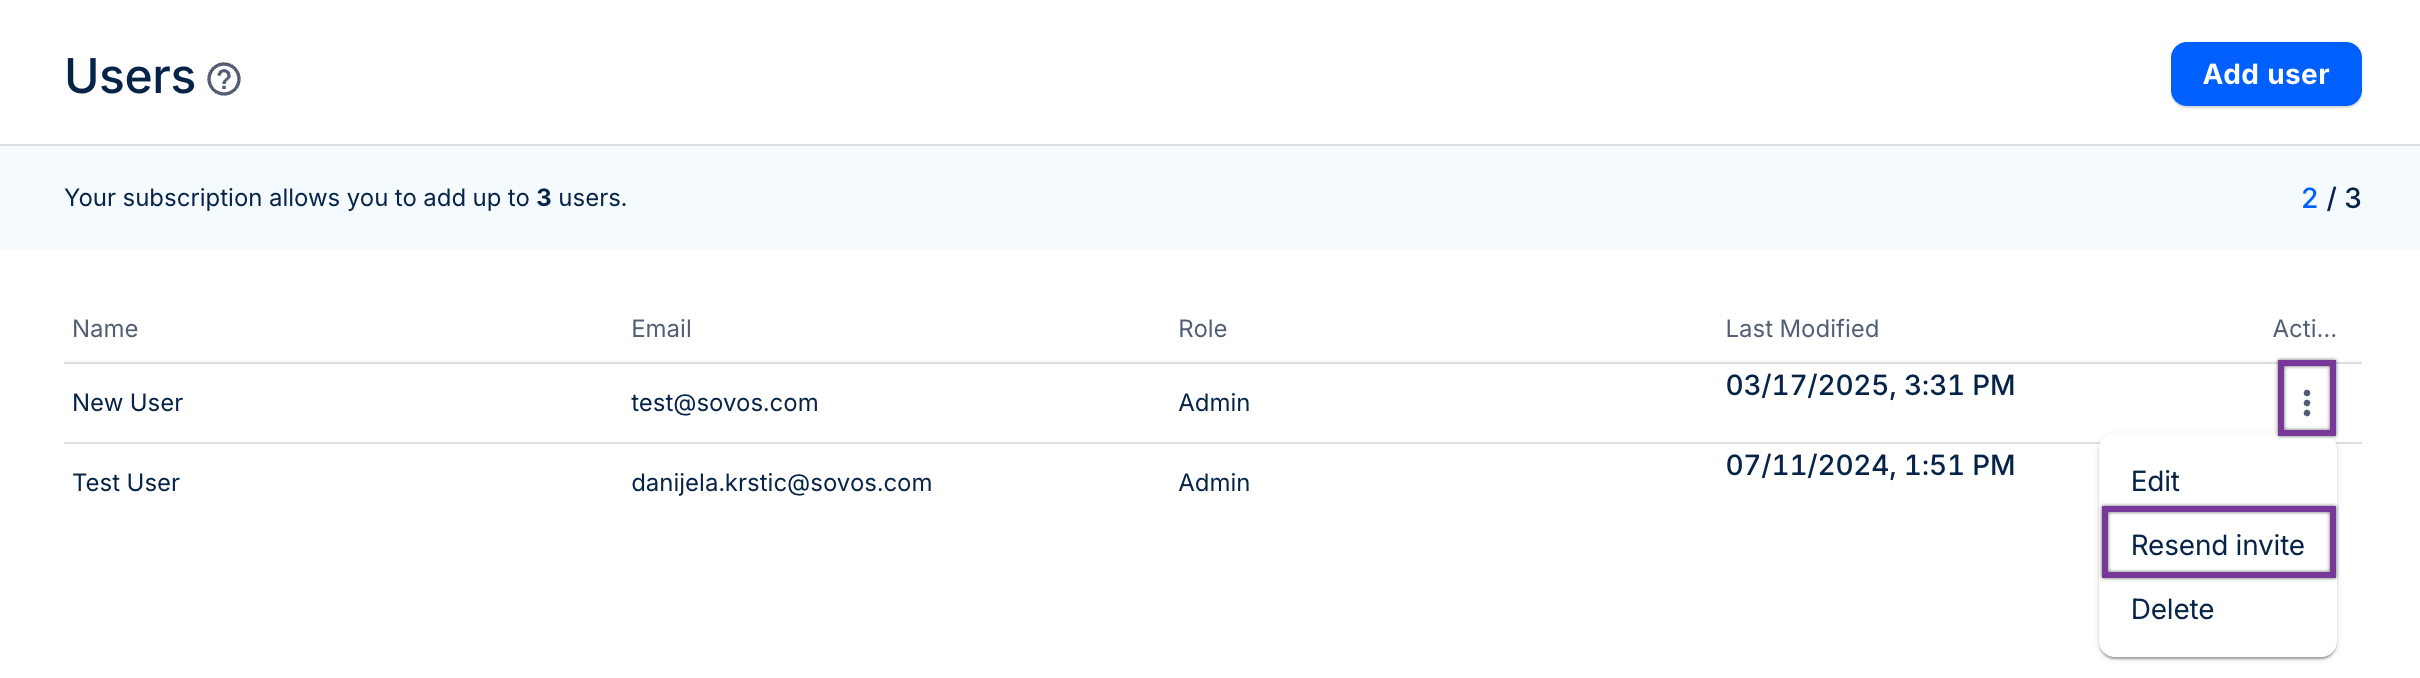The height and width of the screenshot is (678, 2420).
Task: Click the help question mark icon beside Users
Action: point(224,79)
